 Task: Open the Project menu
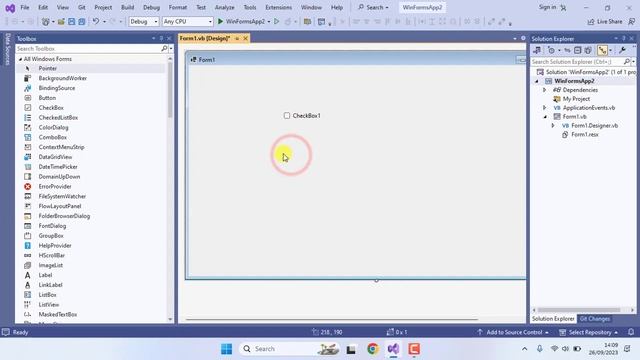[103, 7]
